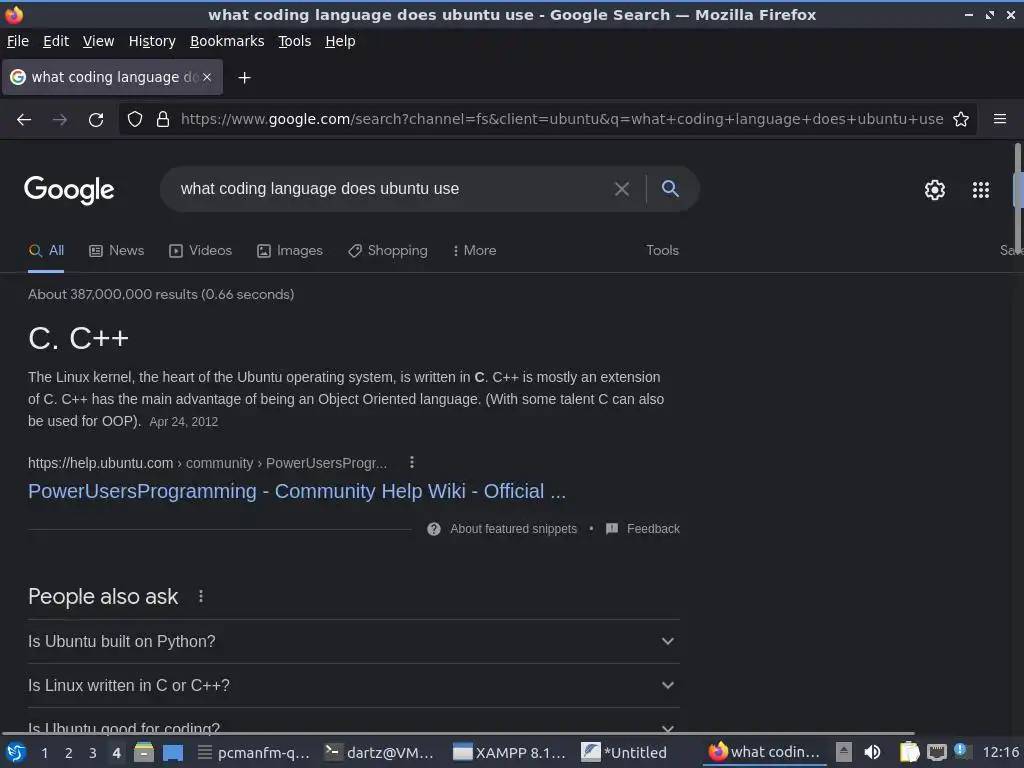Image resolution: width=1024 pixels, height=768 pixels.
Task: Switch to virtual desktop 2
Action: click(69, 753)
